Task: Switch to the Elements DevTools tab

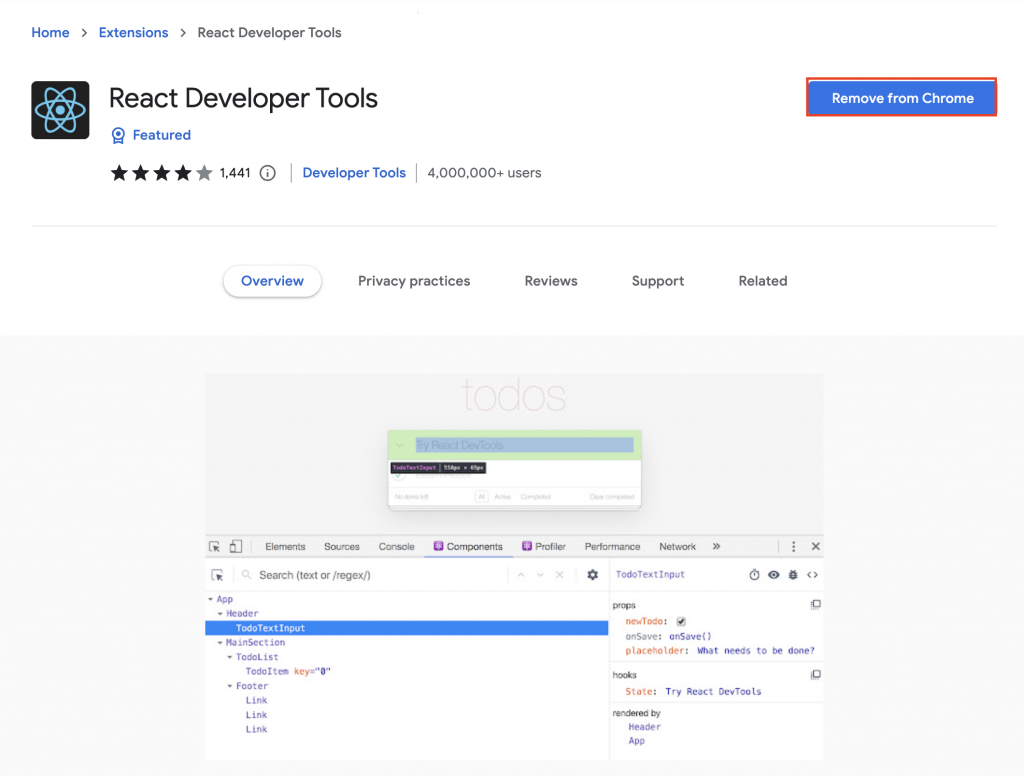Action: 285,547
